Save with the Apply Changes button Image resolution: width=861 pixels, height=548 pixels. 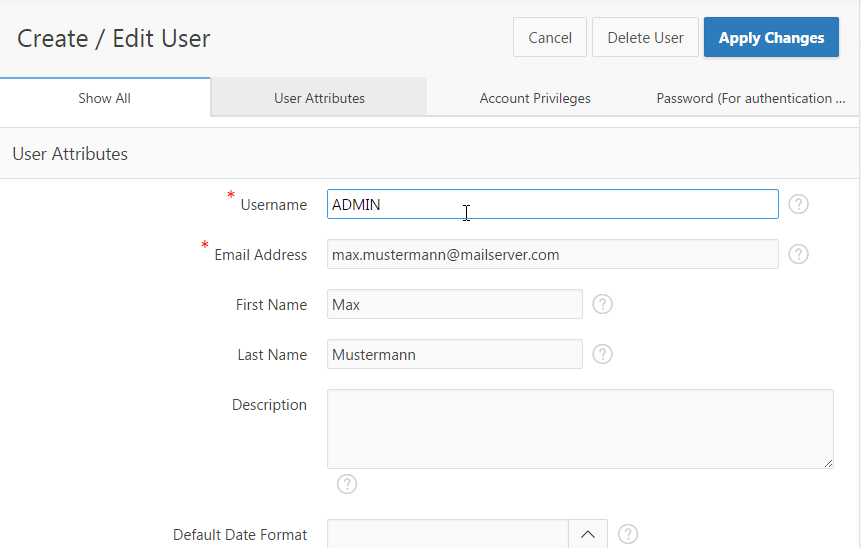771,38
